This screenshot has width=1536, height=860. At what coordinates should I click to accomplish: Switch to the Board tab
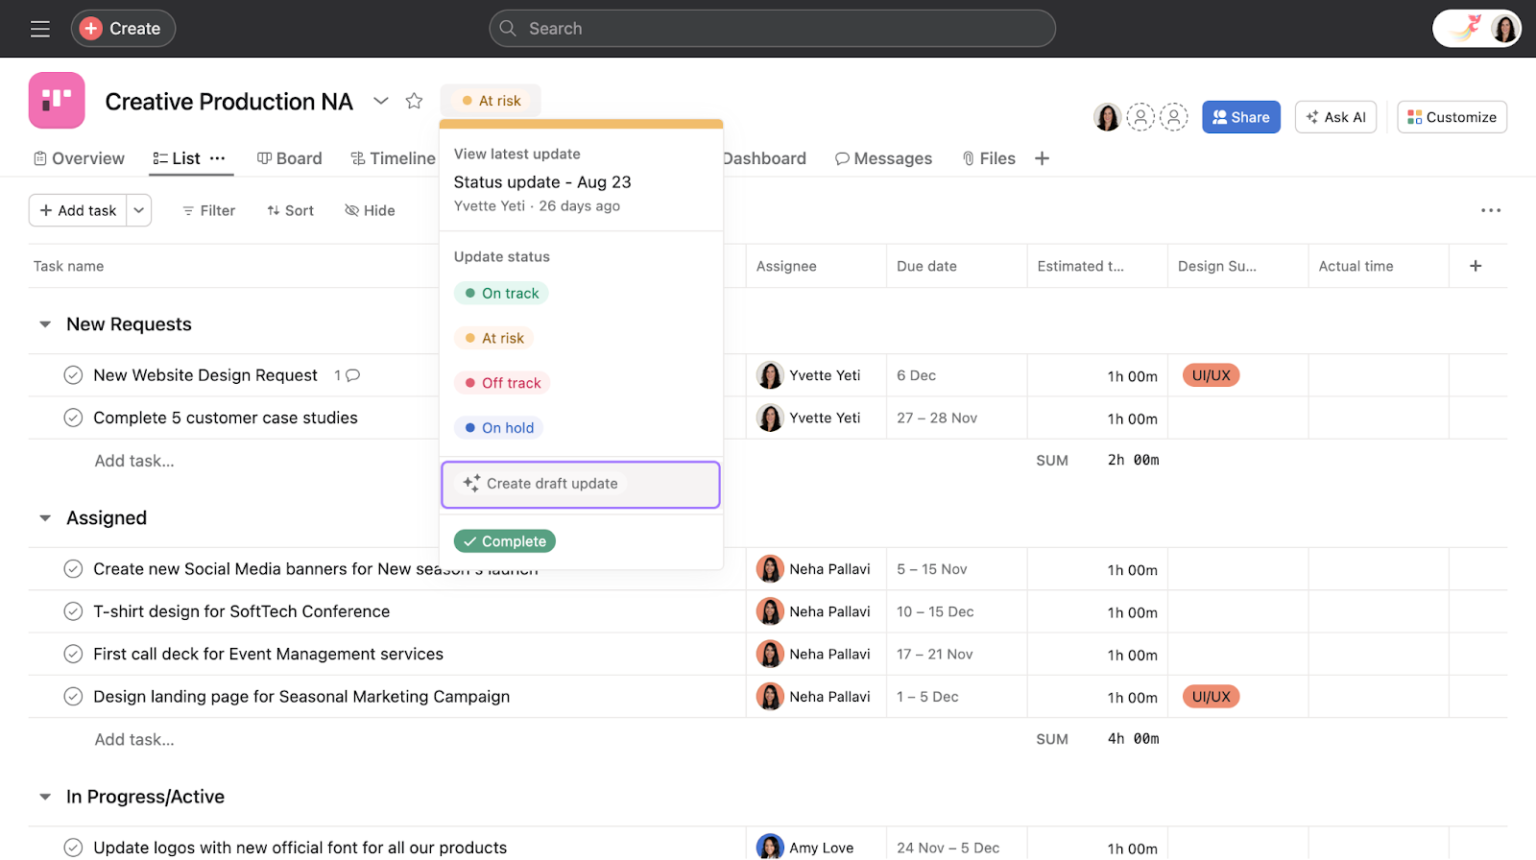[290, 158]
